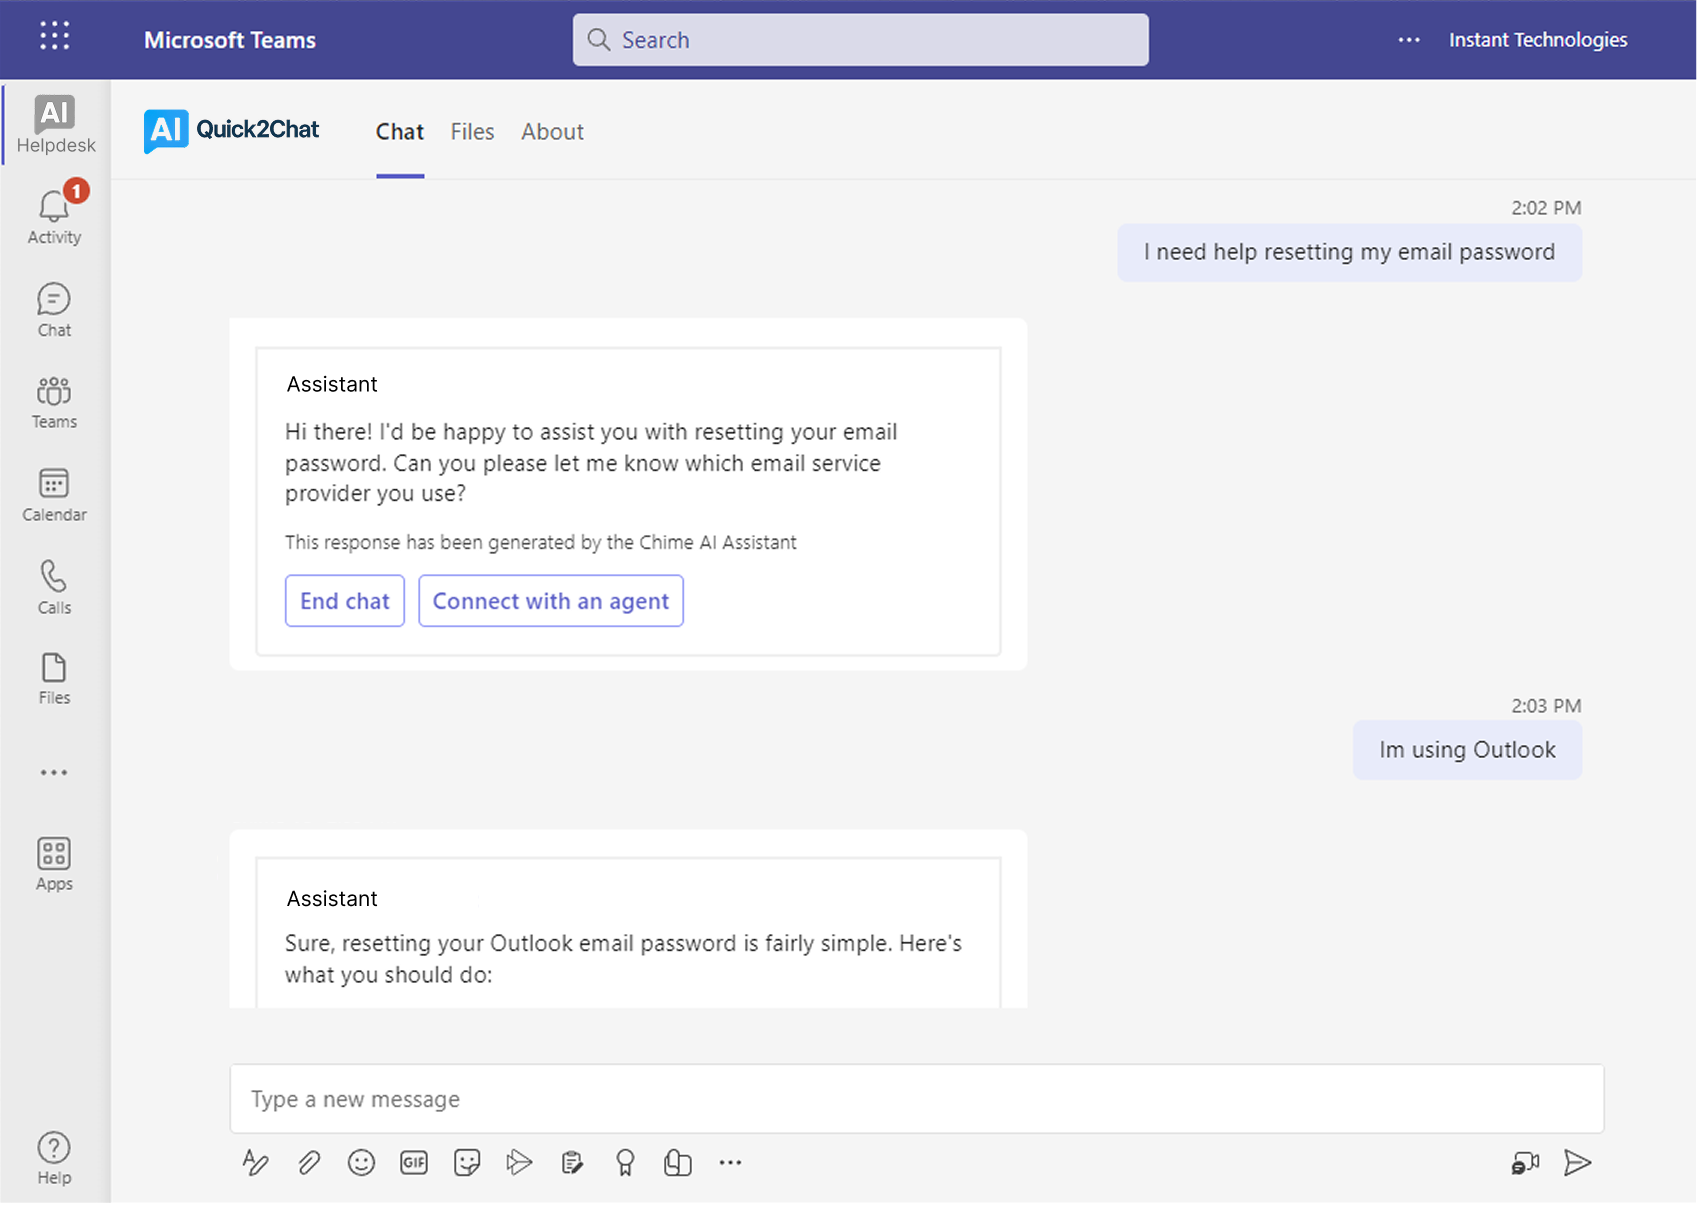The image size is (1697, 1206).
Task: Switch to the About tab
Action: tap(552, 132)
